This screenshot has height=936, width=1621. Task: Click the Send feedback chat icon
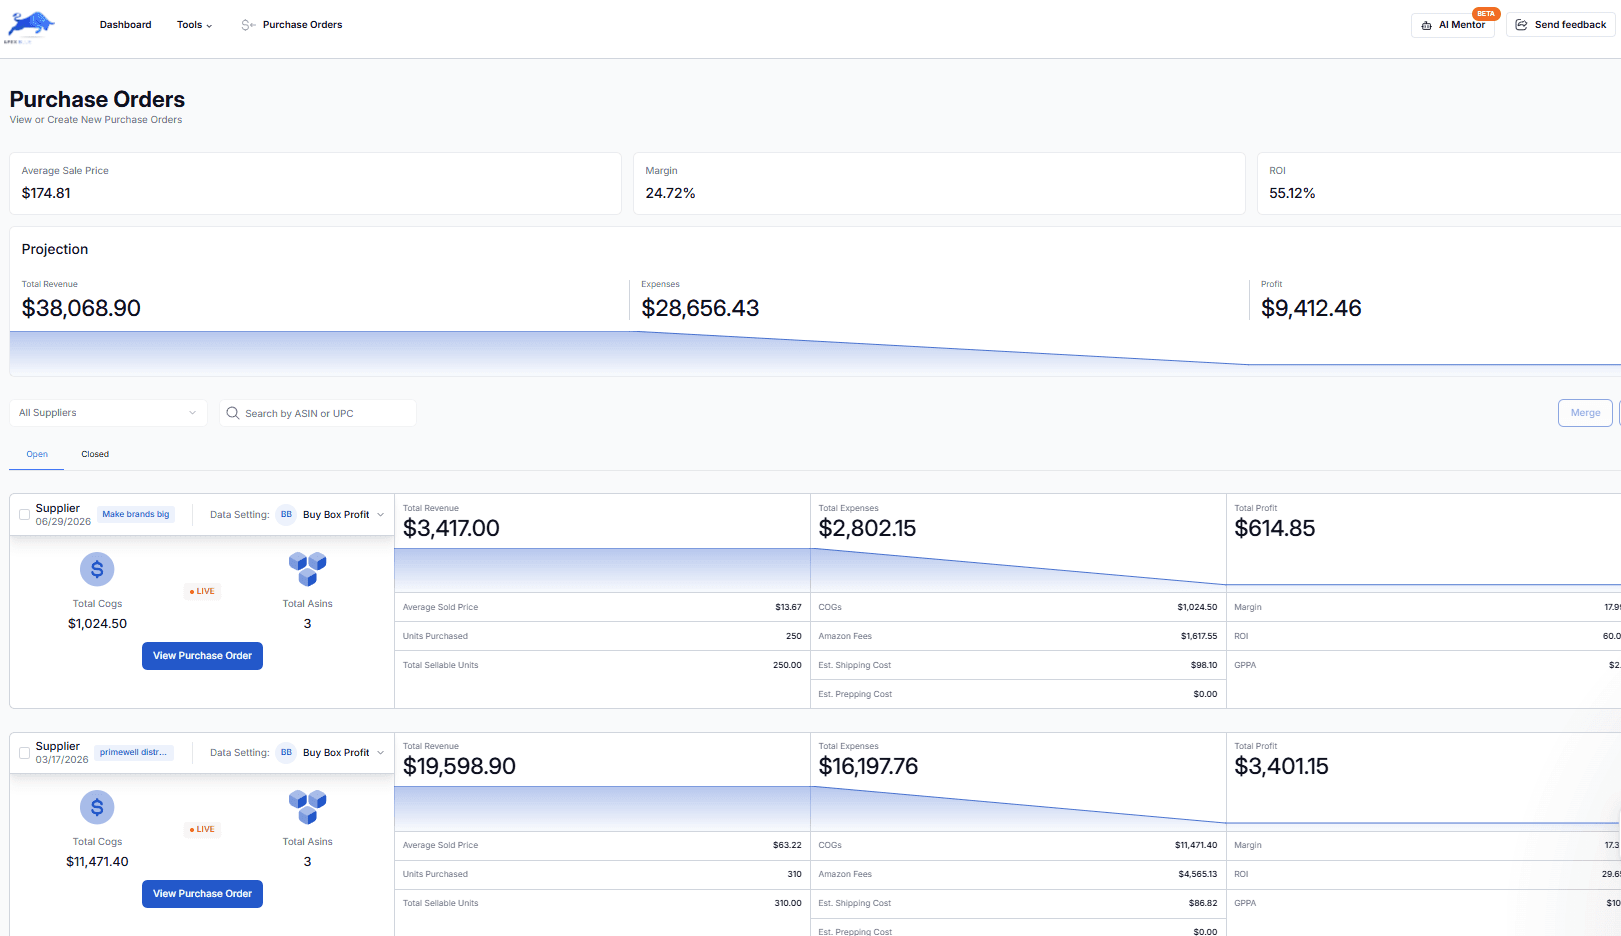[x=1521, y=25]
